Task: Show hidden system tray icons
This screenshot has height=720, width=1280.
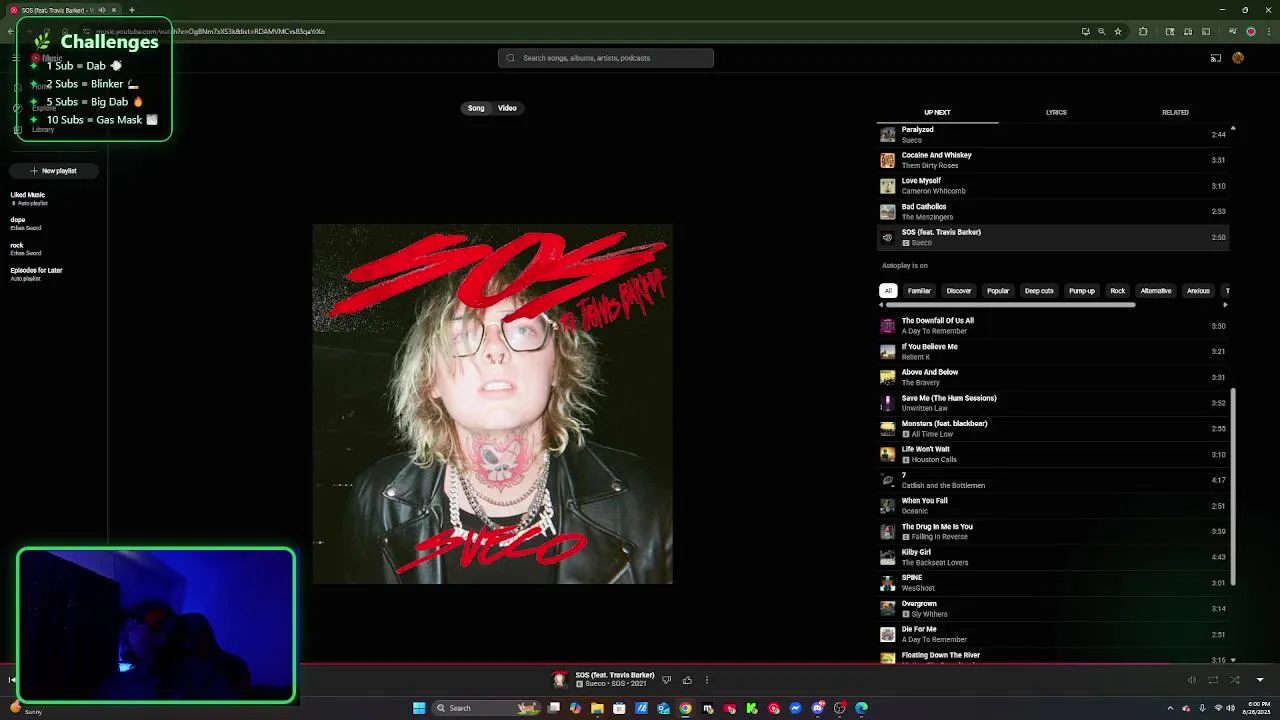Action: pos(1169,708)
